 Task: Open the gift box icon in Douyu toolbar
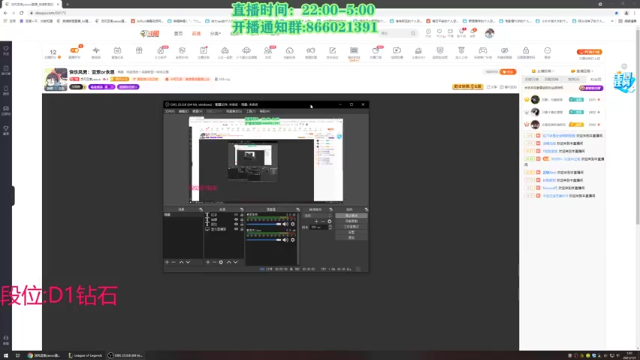coord(139,51)
